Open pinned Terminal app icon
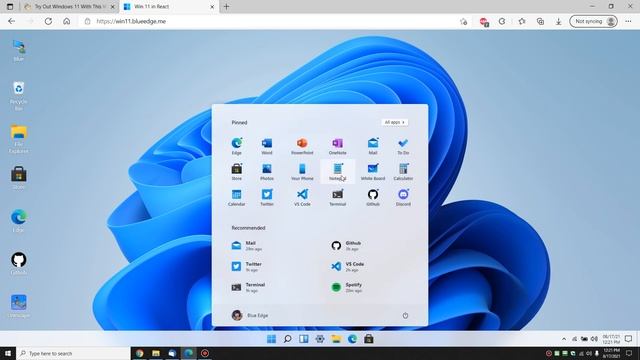 click(338, 198)
